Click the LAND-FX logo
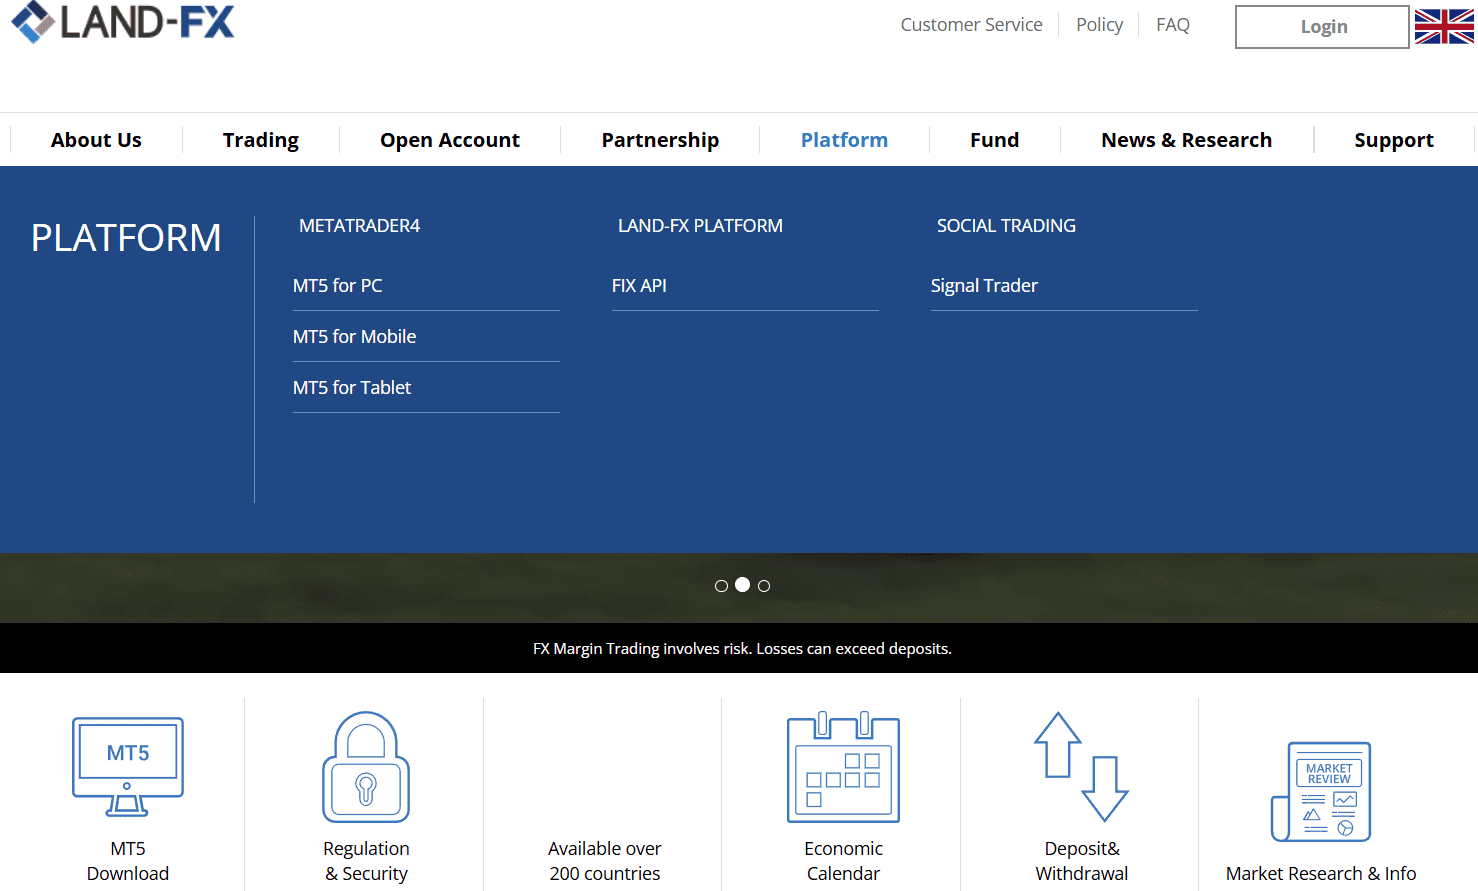This screenshot has height=891, width=1478. coord(123,23)
